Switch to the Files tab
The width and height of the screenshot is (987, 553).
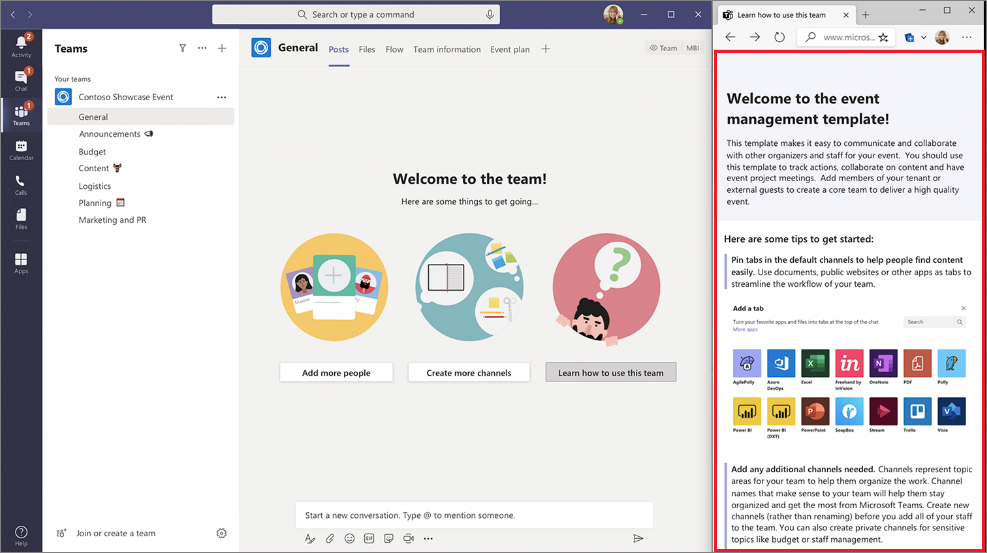[367, 50]
